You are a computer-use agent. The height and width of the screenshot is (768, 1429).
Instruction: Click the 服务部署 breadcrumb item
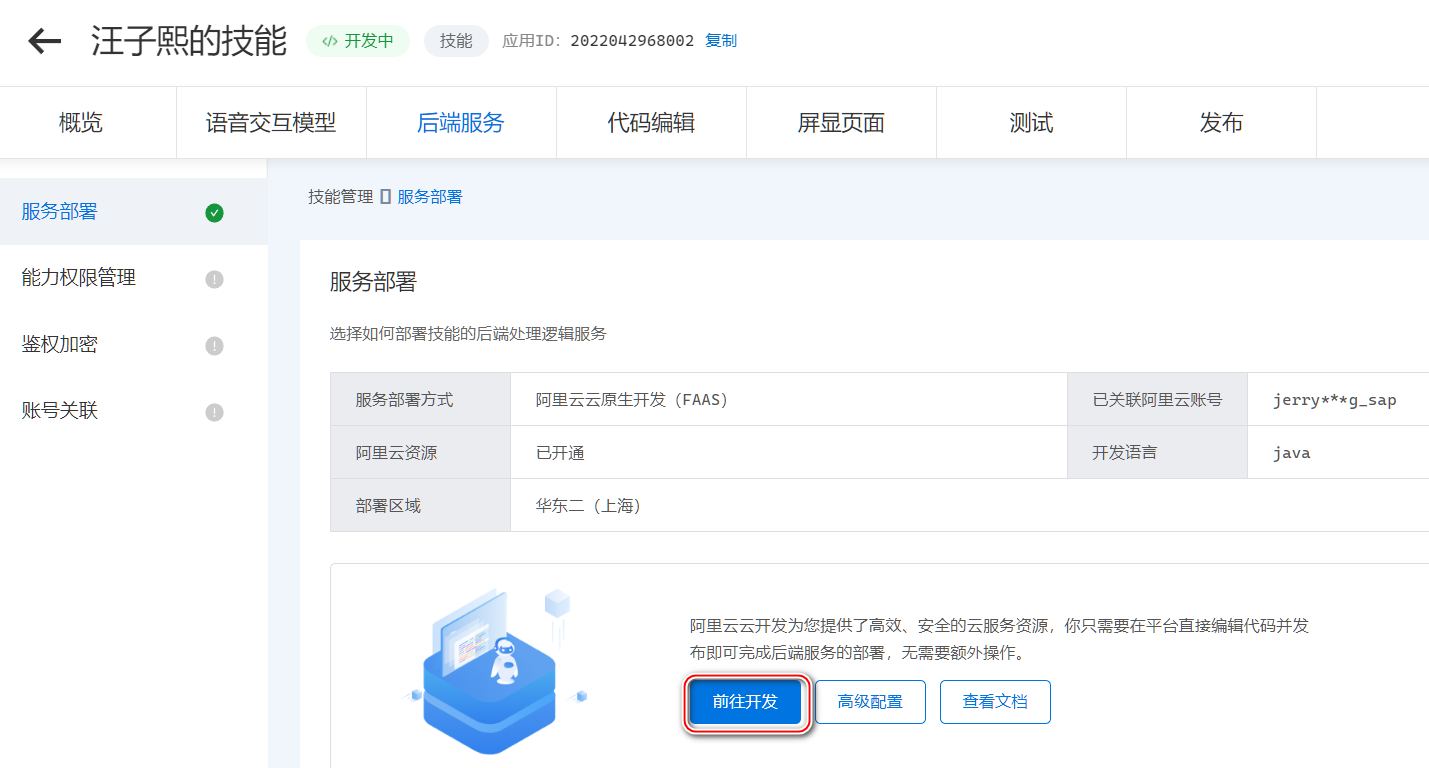(x=430, y=197)
